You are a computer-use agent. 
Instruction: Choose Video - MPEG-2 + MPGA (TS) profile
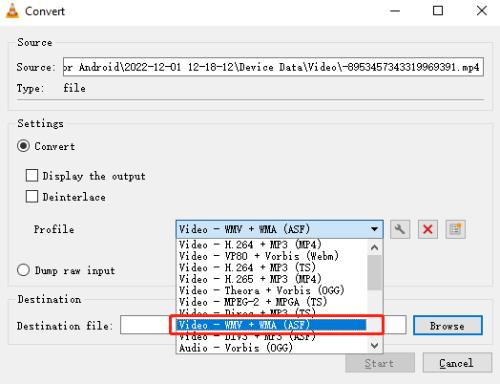click(x=272, y=302)
